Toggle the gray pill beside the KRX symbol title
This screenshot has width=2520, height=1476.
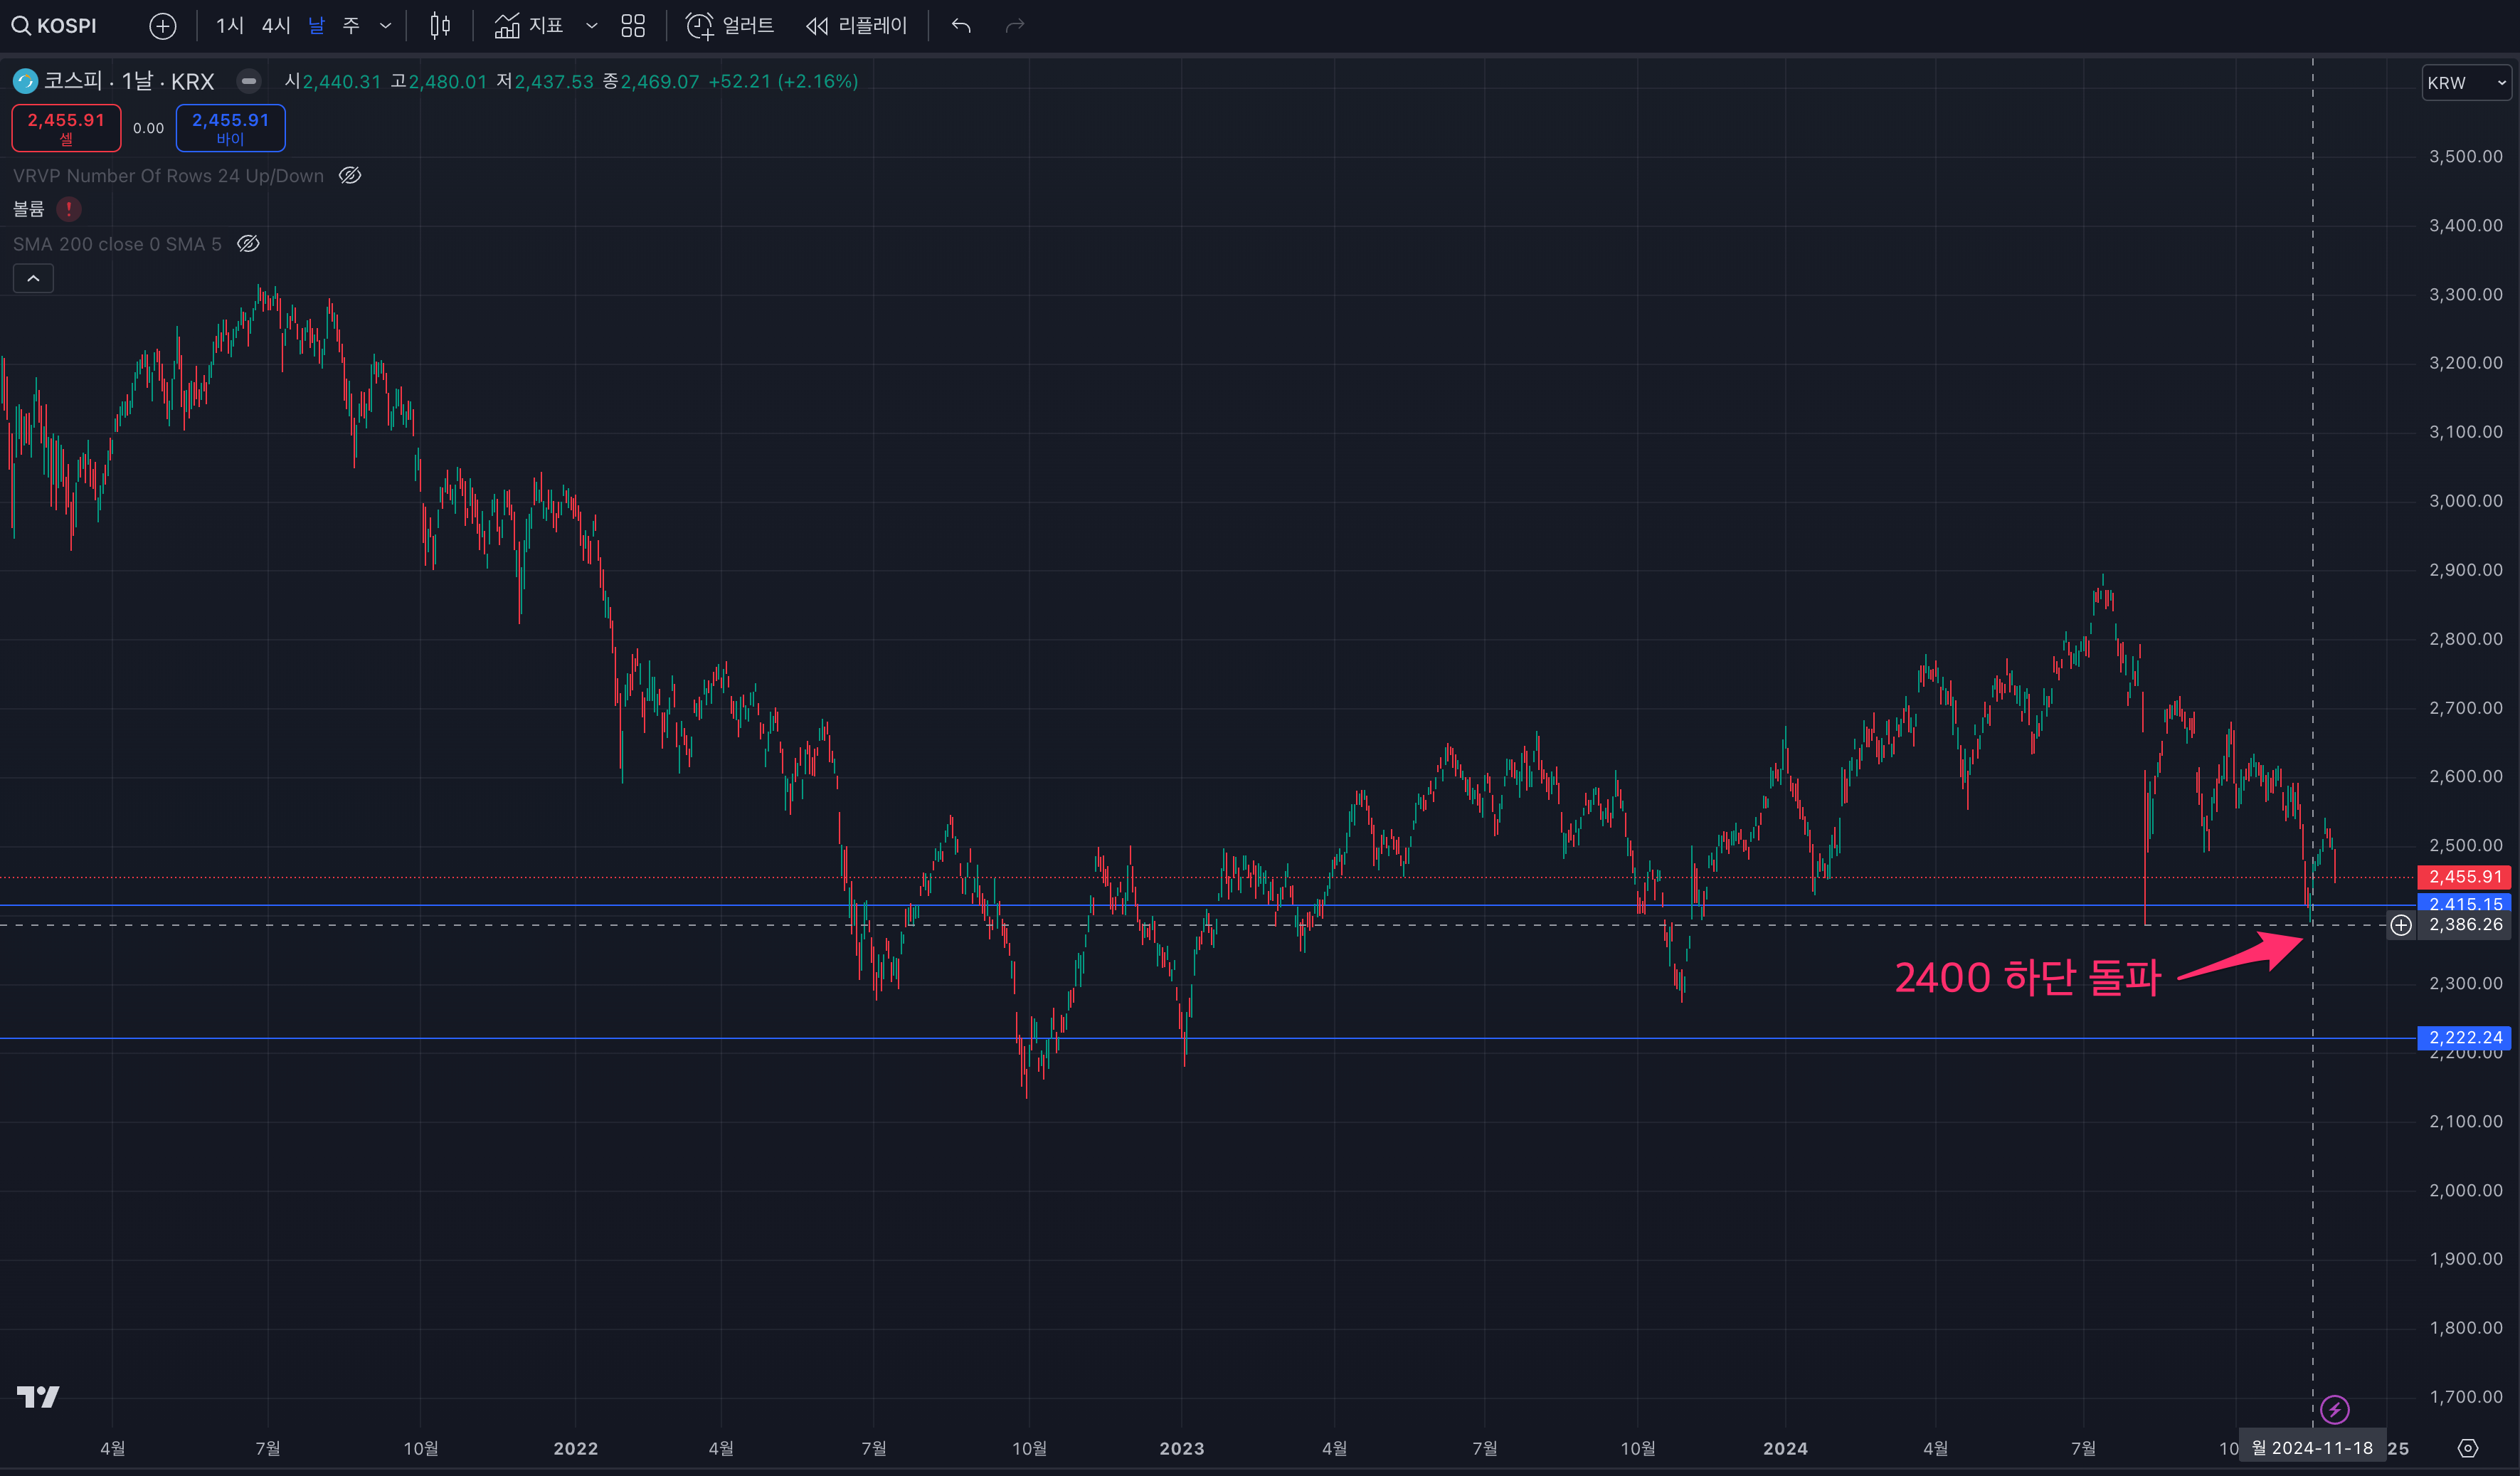click(249, 81)
